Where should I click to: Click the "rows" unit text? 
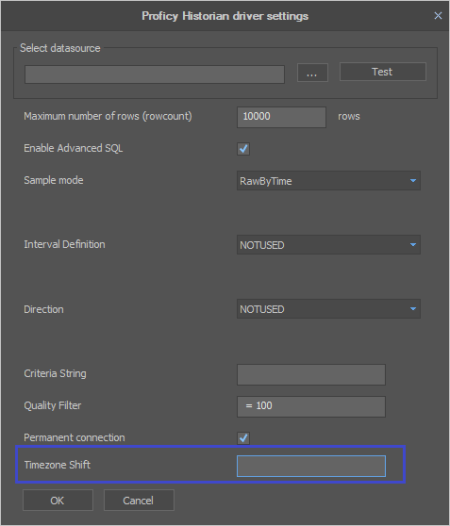tap(349, 116)
